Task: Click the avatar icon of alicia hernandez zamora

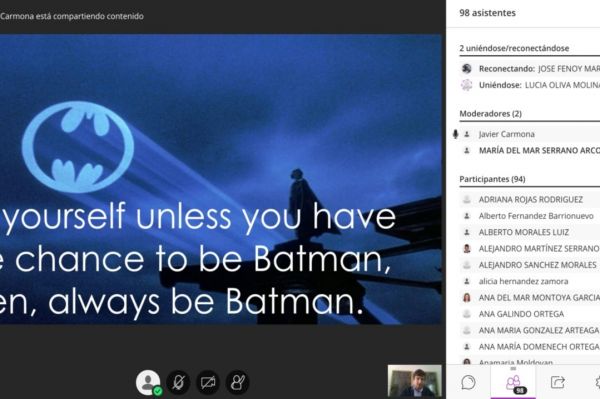Action: point(466,282)
